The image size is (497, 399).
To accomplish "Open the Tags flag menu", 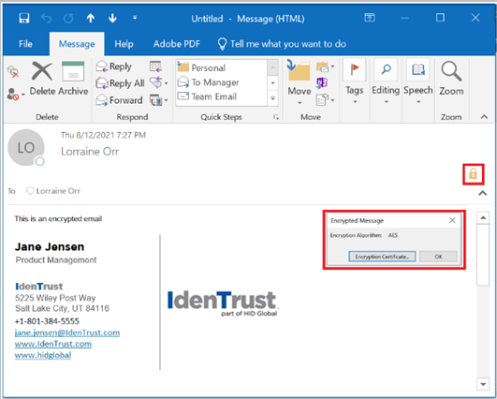I will point(354,81).
